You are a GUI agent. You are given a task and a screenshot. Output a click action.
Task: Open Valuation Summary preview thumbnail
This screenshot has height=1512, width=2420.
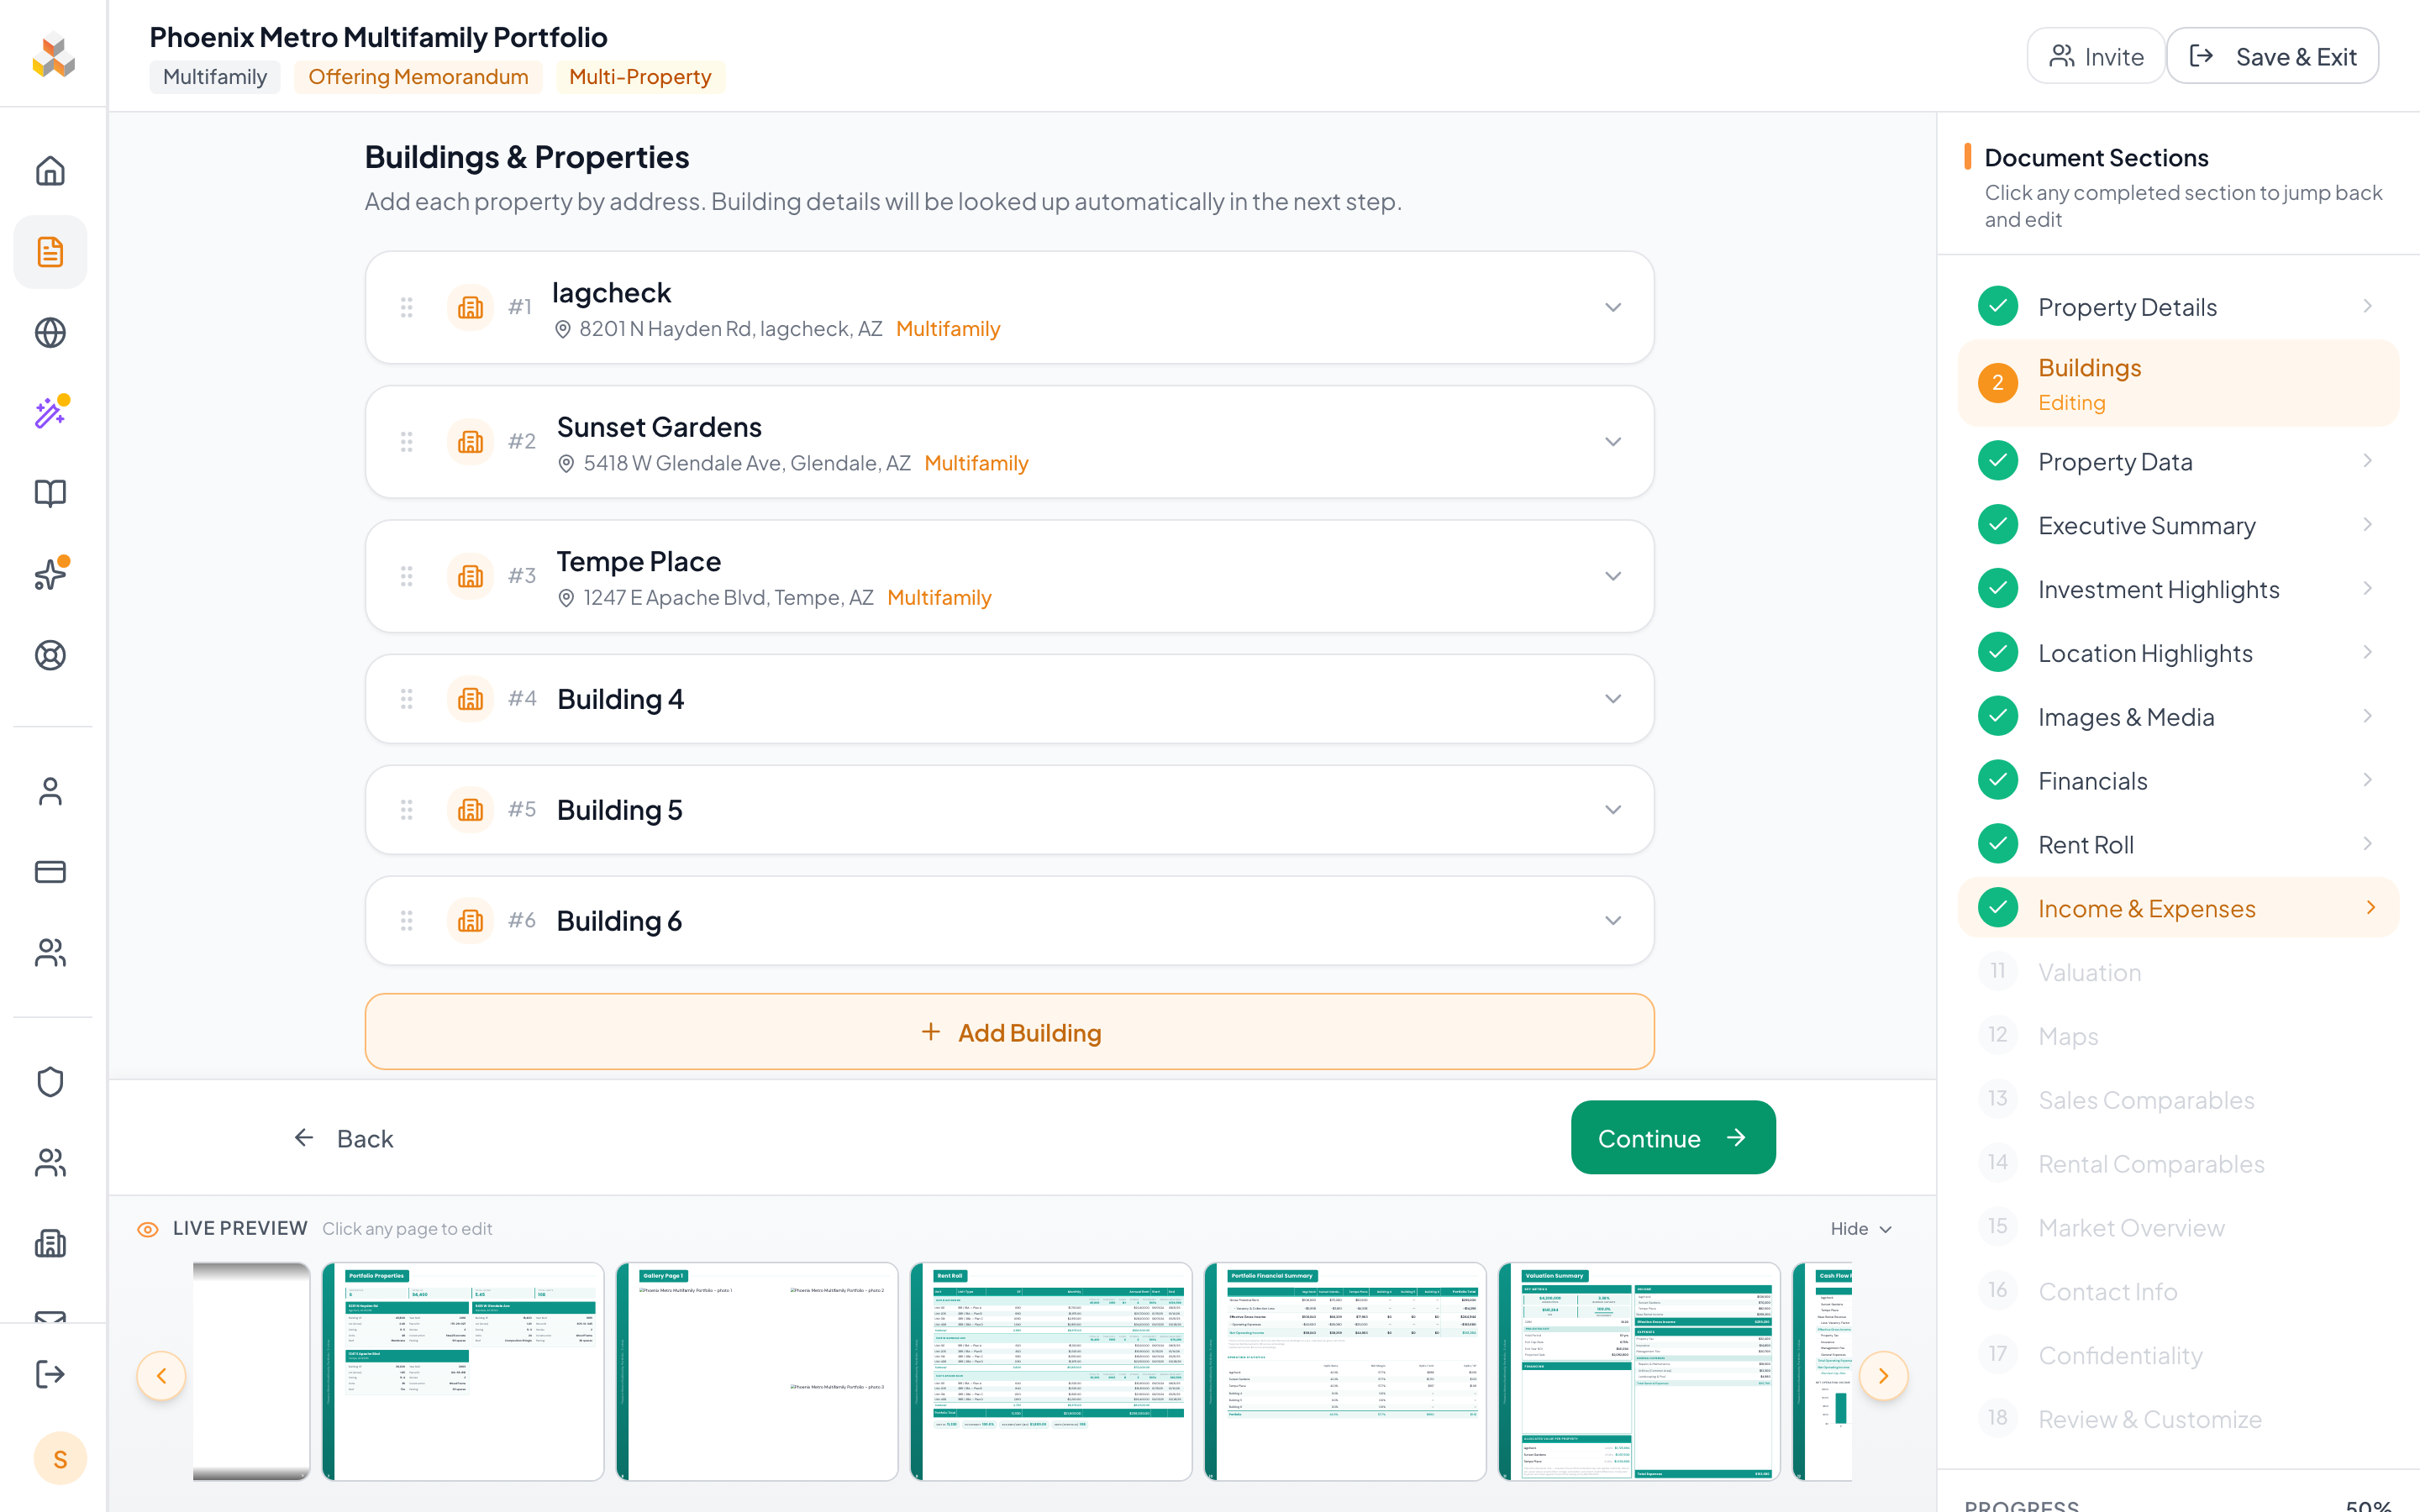[x=1639, y=1371]
